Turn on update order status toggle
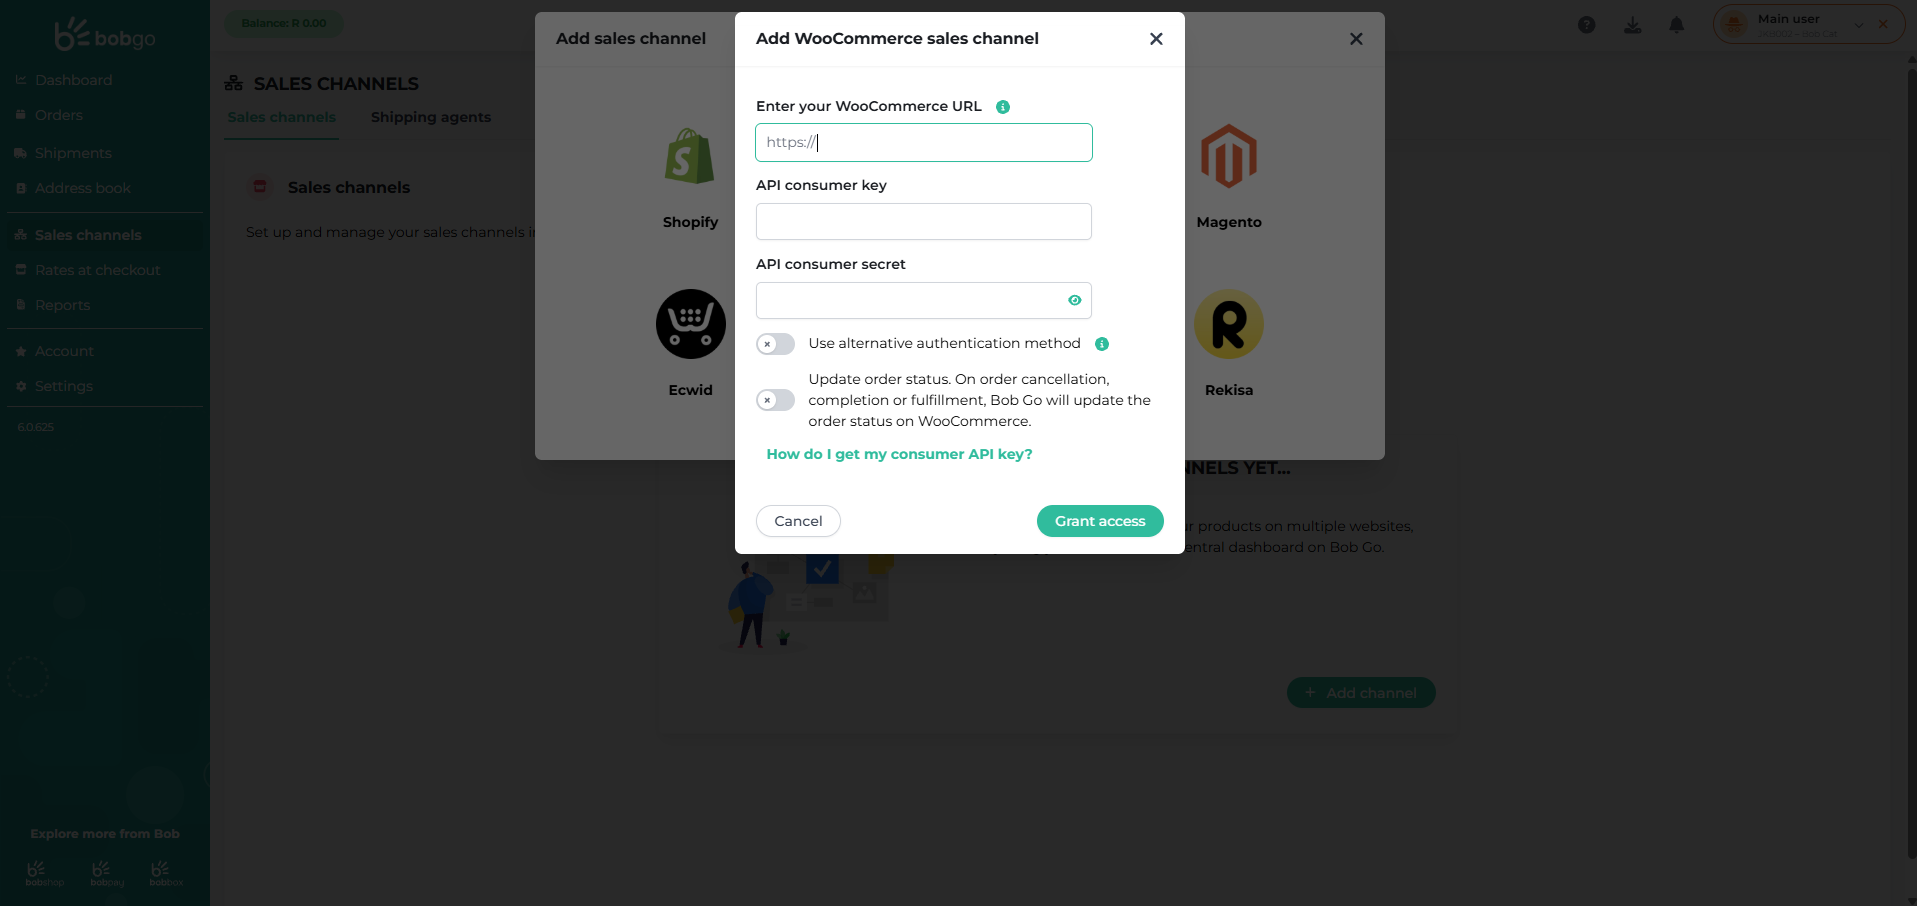Screen dimensions: 1917x906 click(775, 400)
